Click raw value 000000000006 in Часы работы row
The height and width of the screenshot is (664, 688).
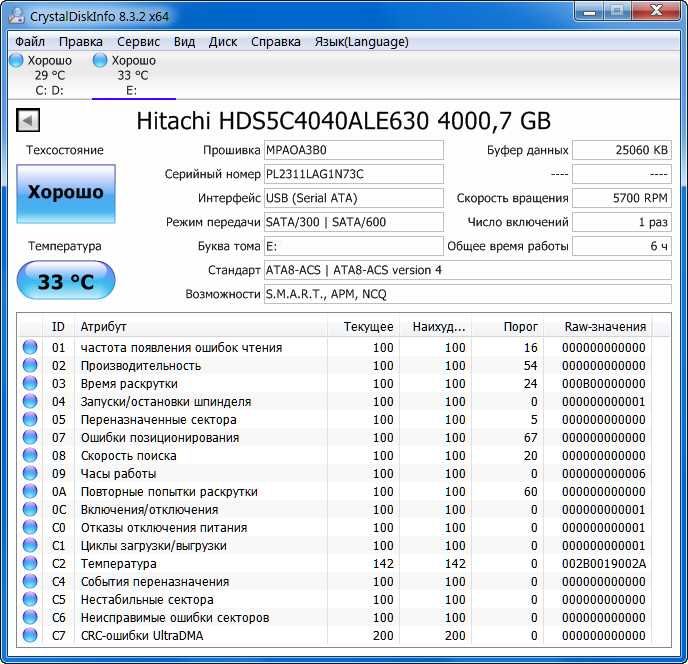(x=604, y=474)
